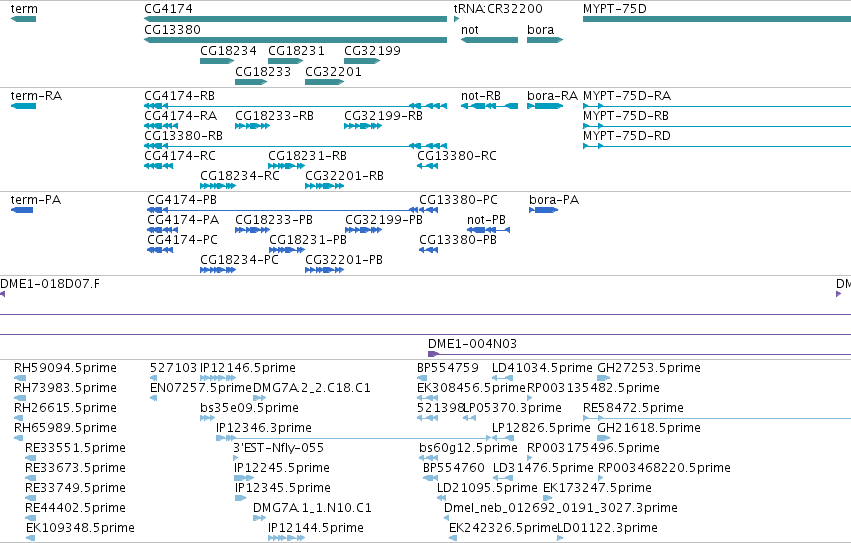The width and height of the screenshot is (851, 543).
Task: Select the CG18234 gene glyph
Action: tap(217, 61)
